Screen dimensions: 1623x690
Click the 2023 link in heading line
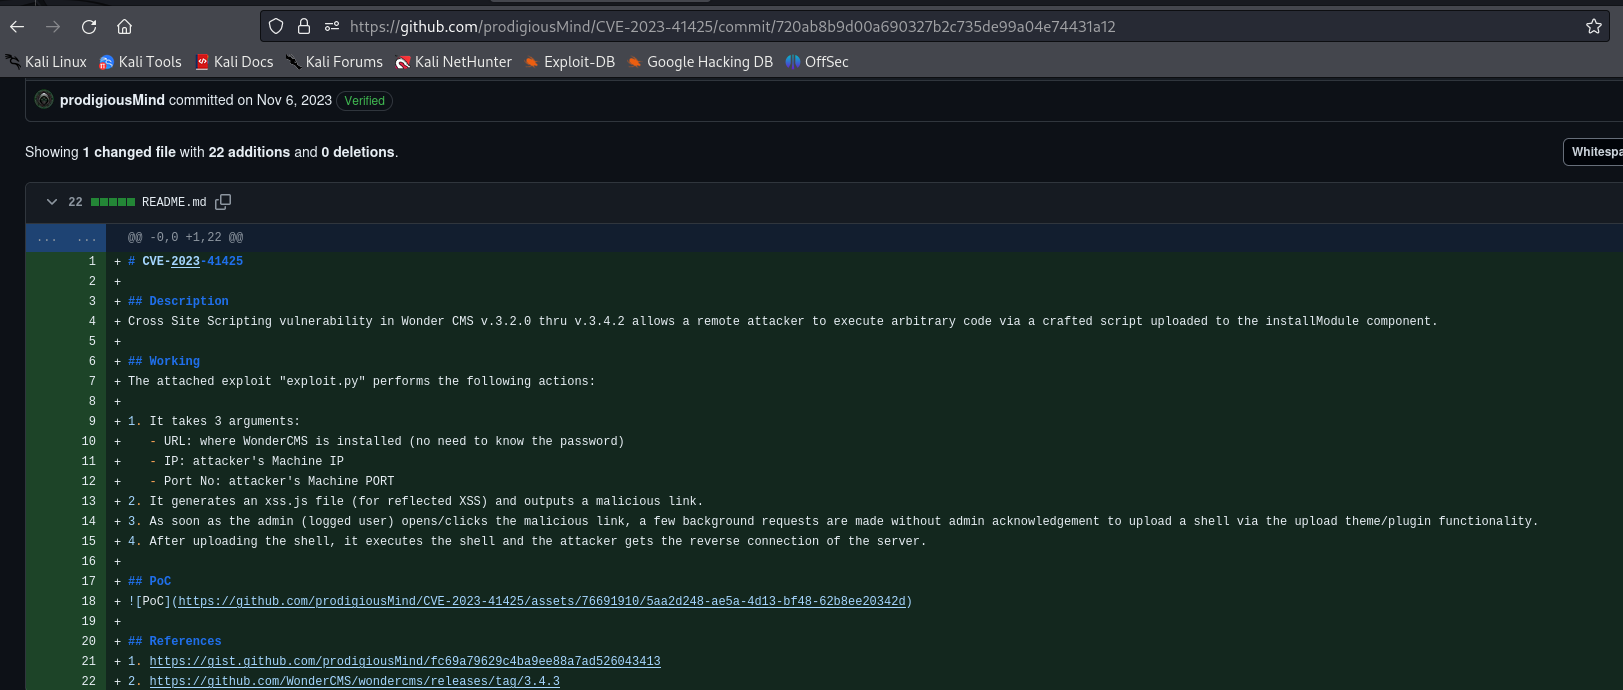(185, 261)
